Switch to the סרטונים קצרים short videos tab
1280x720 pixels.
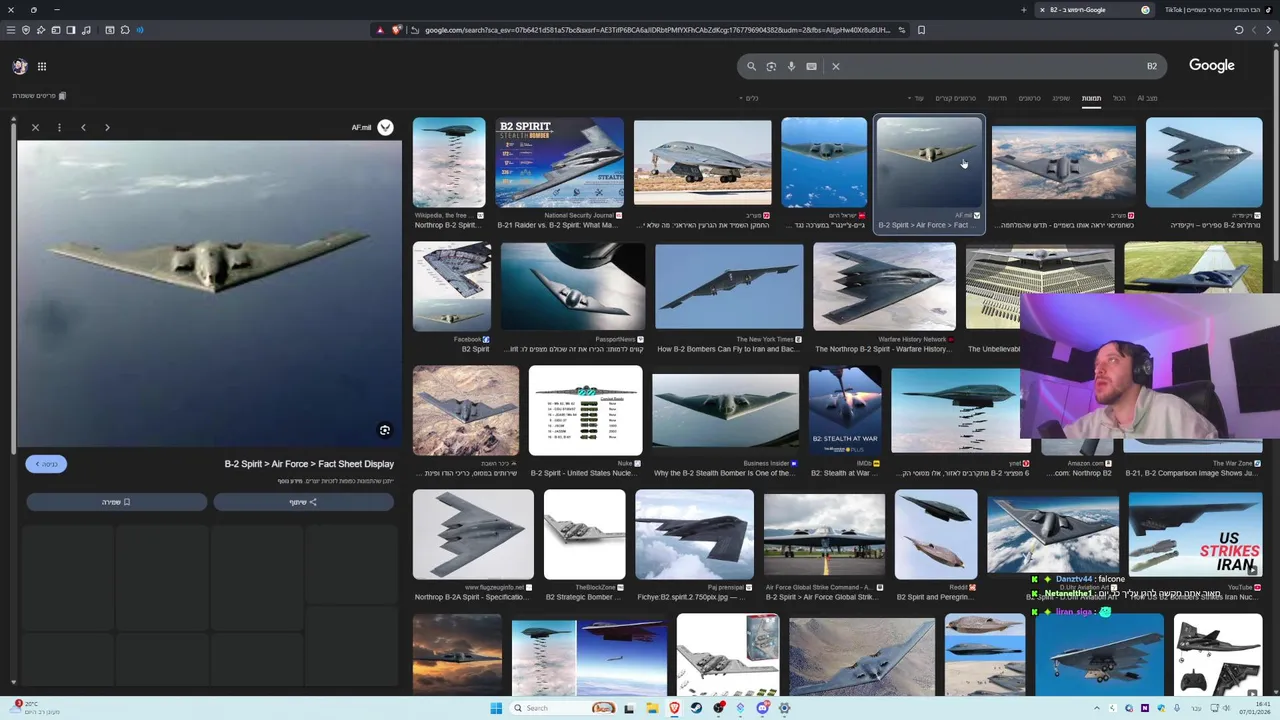955,98
